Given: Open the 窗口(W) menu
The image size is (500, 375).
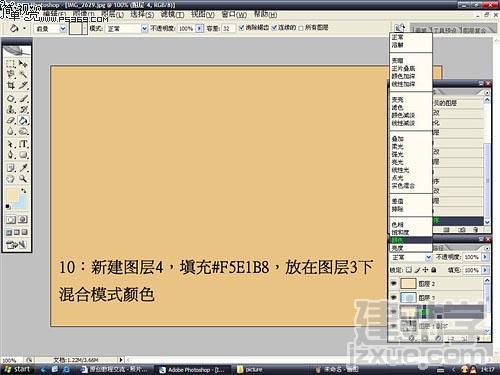Looking at the screenshot, I should (x=234, y=15).
